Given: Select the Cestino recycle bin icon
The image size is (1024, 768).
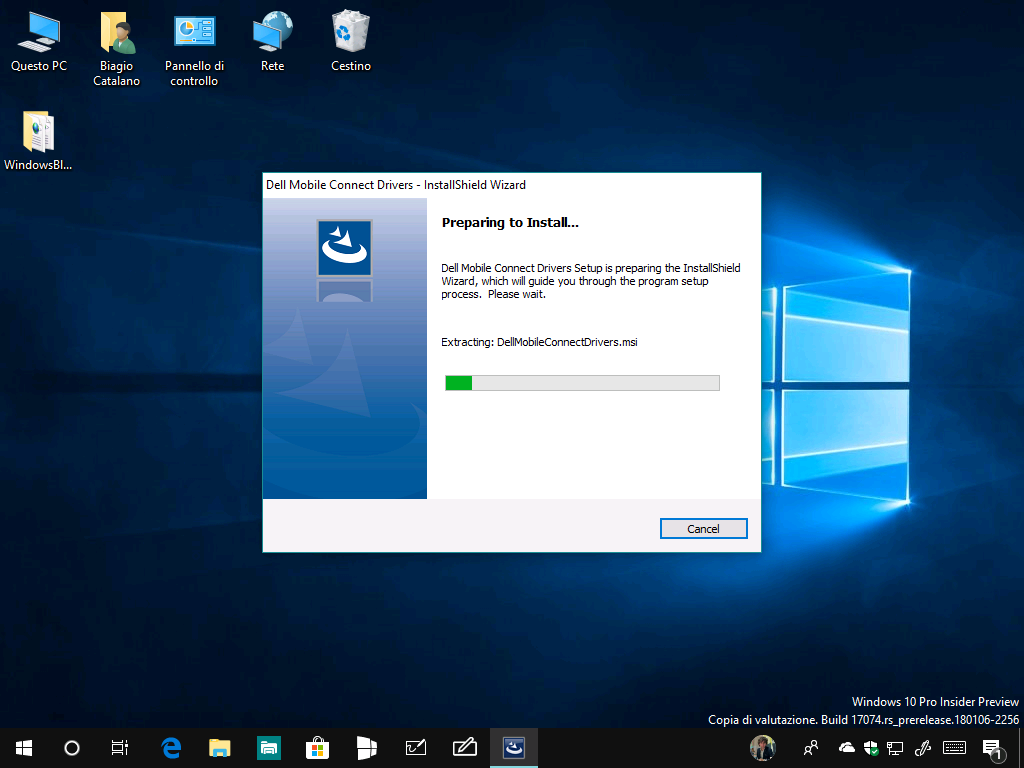Looking at the screenshot, I should (x=351, y=40).
